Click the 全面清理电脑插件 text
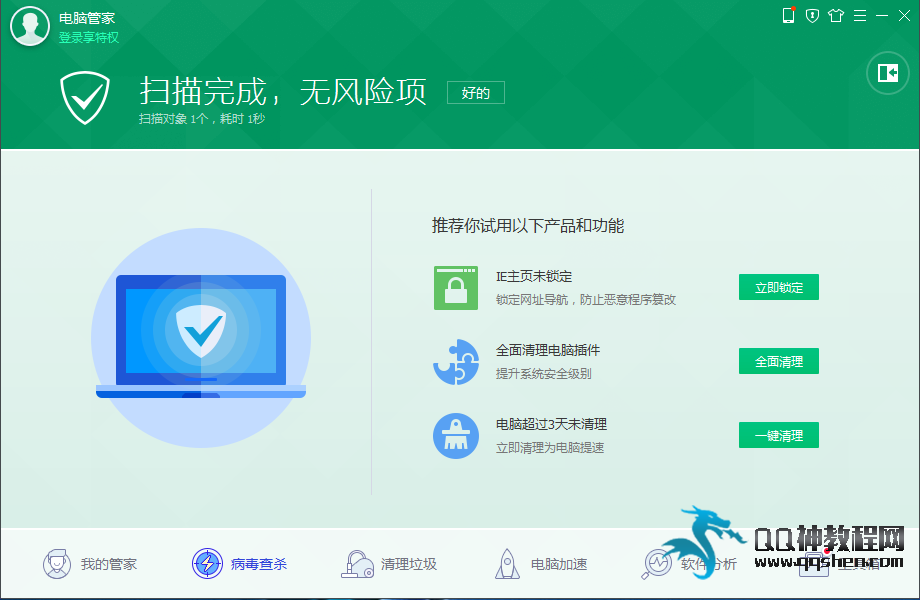920x600 pixels. point(548,350)
